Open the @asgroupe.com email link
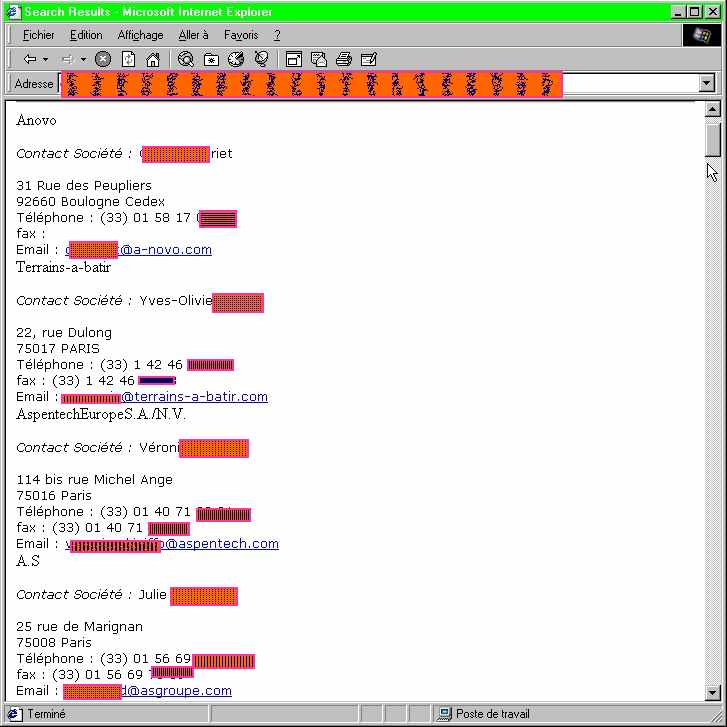This screenshot has height=727, width=727. 147,691
